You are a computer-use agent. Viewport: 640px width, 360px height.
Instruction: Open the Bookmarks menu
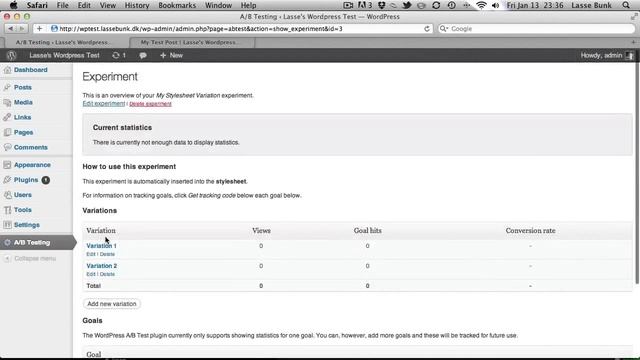click(177, 5)
